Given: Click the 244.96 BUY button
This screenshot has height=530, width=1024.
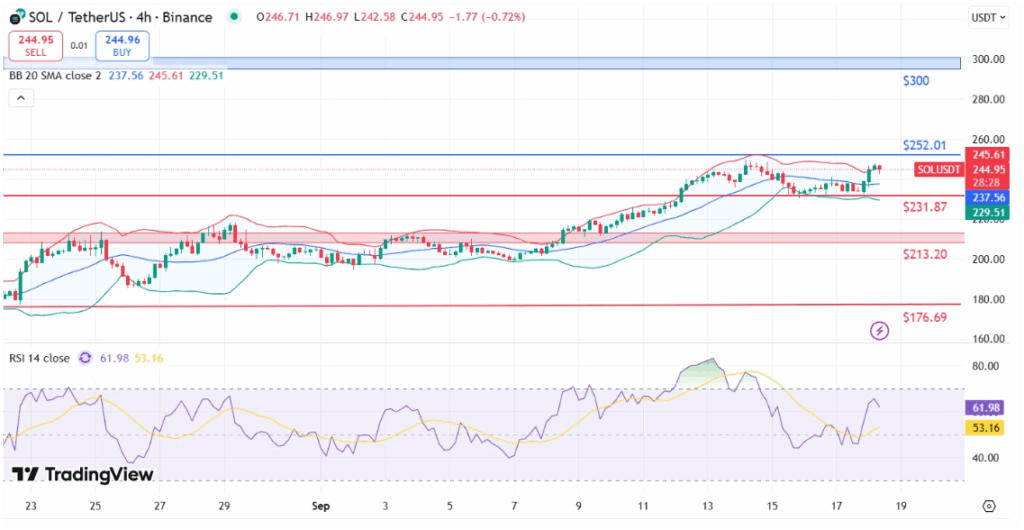Looking at the screenshot, I should (x=122, y=46).
